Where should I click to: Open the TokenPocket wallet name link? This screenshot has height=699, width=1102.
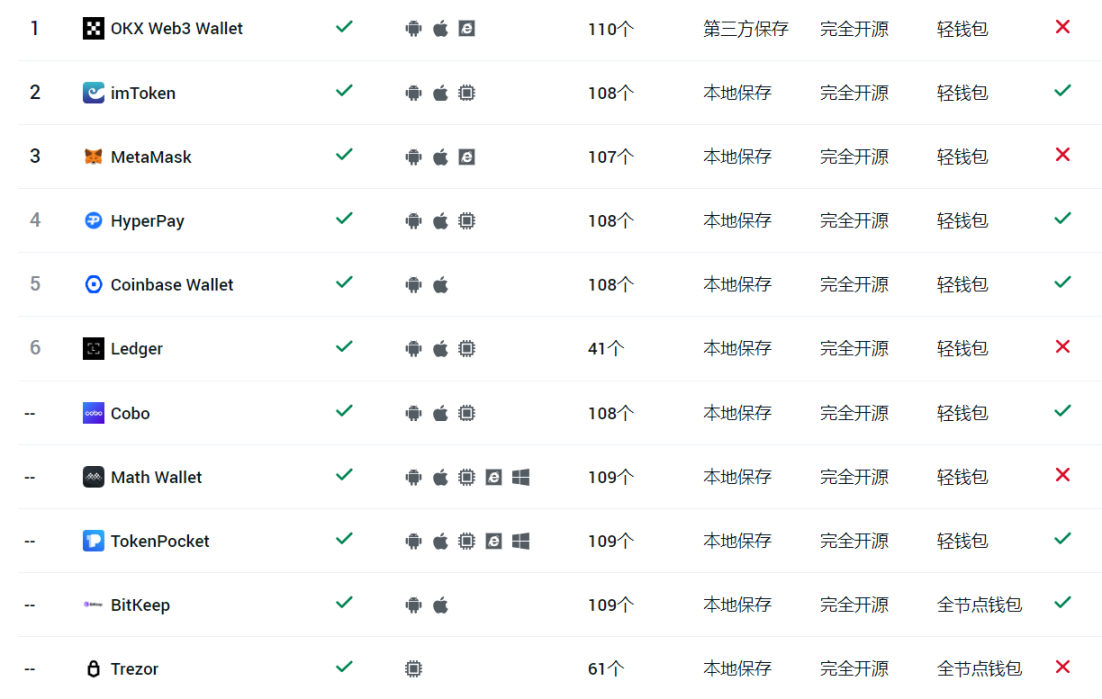tap(160, 541)
